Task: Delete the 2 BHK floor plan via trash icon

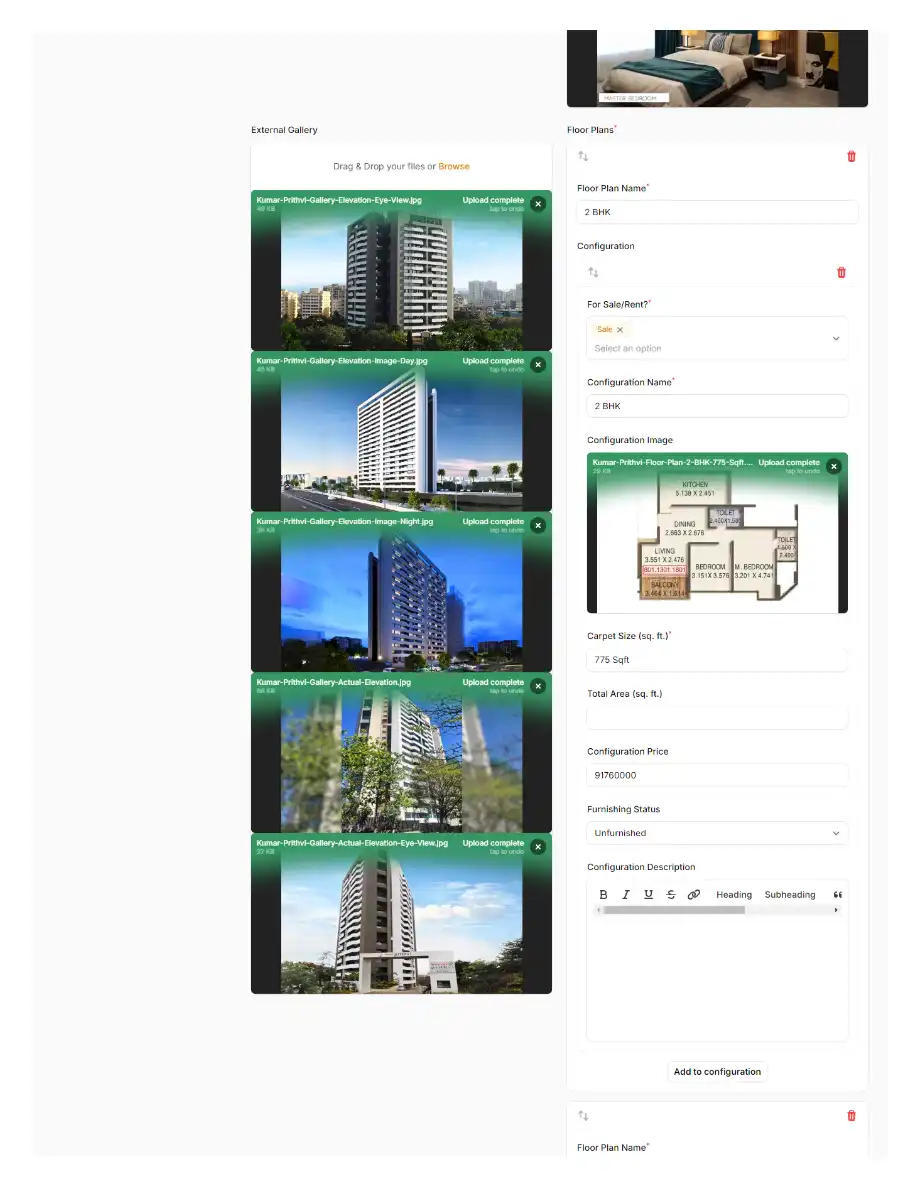Action: click(x=851, y=156)
